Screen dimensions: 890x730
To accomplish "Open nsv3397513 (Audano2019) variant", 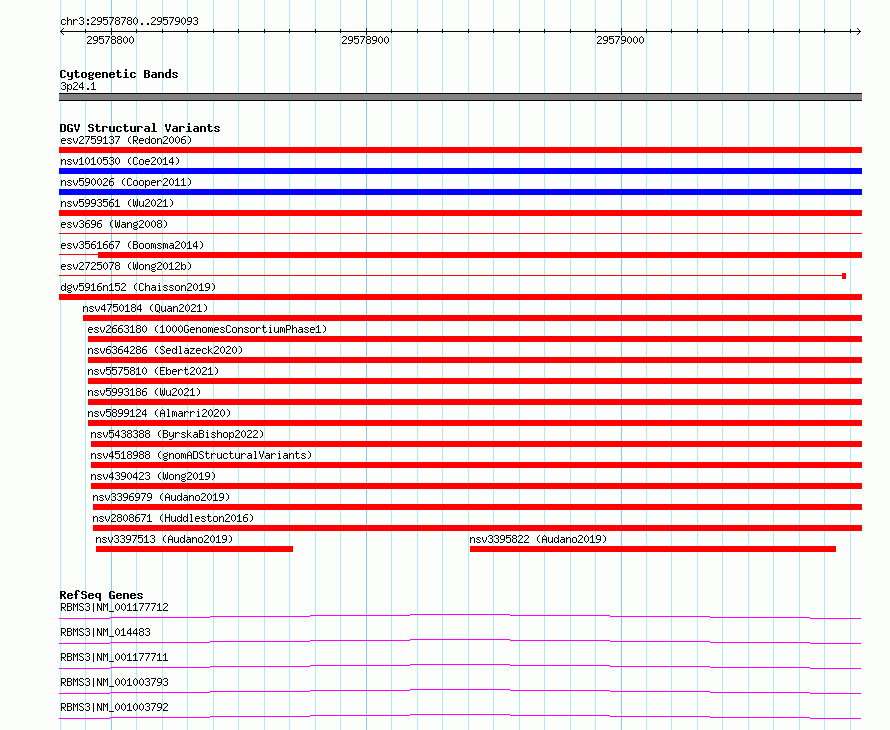I will (164, 539).
